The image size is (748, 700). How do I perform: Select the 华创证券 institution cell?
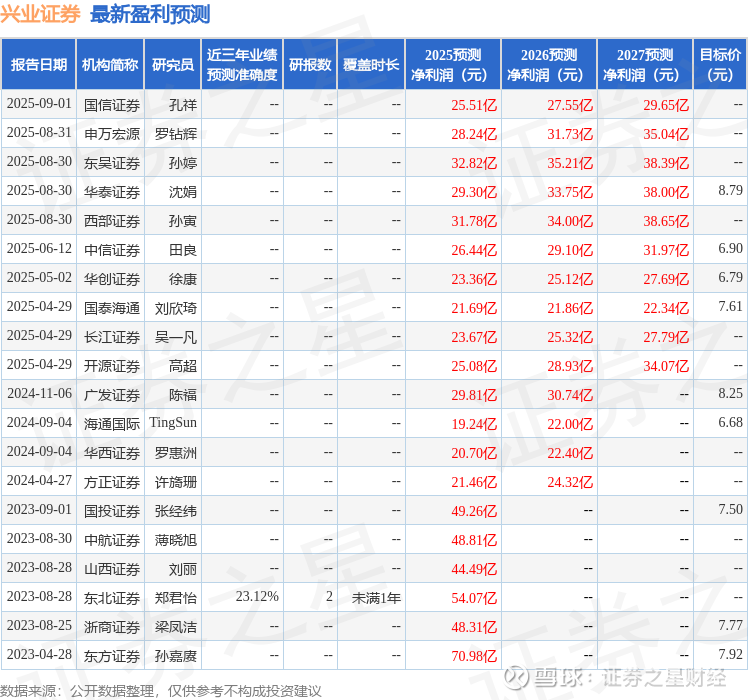pyautogui.click(x=112, y=279)
